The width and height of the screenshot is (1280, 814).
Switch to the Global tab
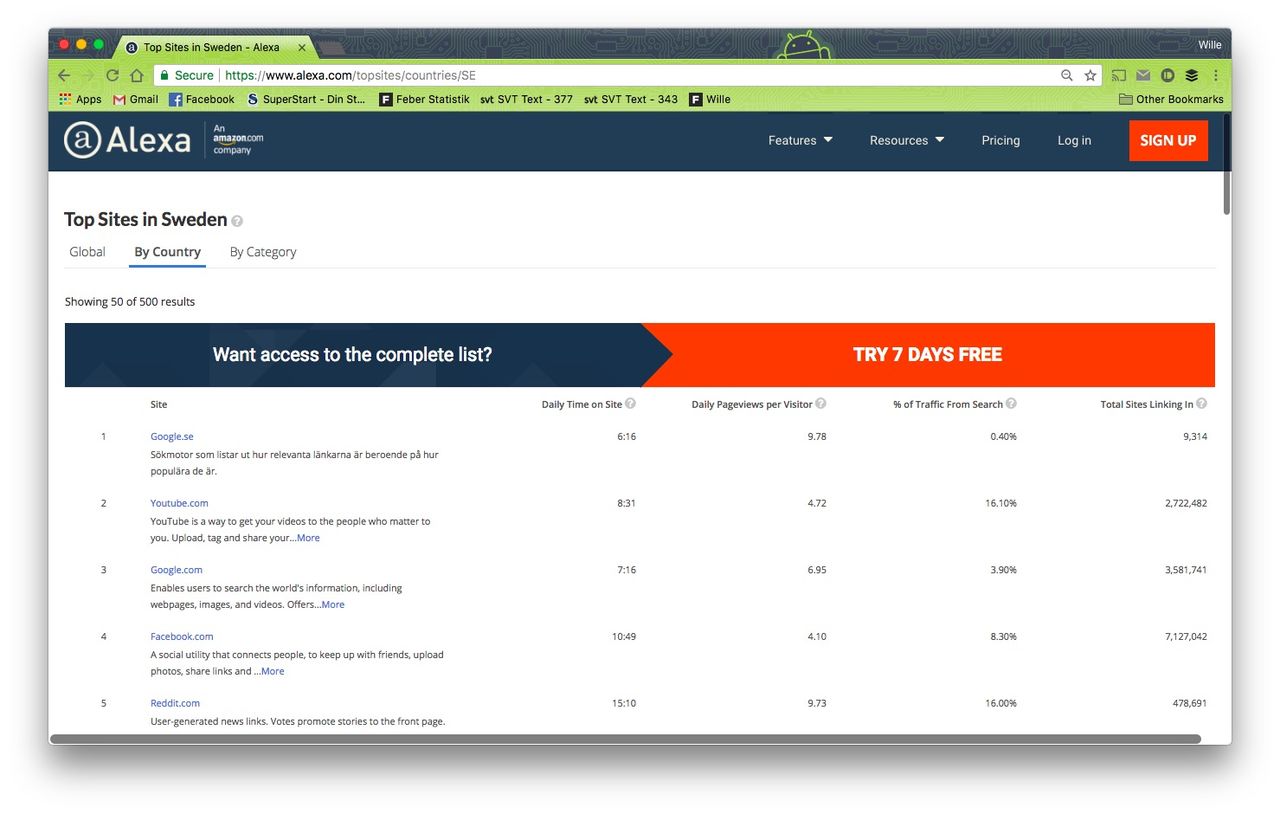point(87,252)
